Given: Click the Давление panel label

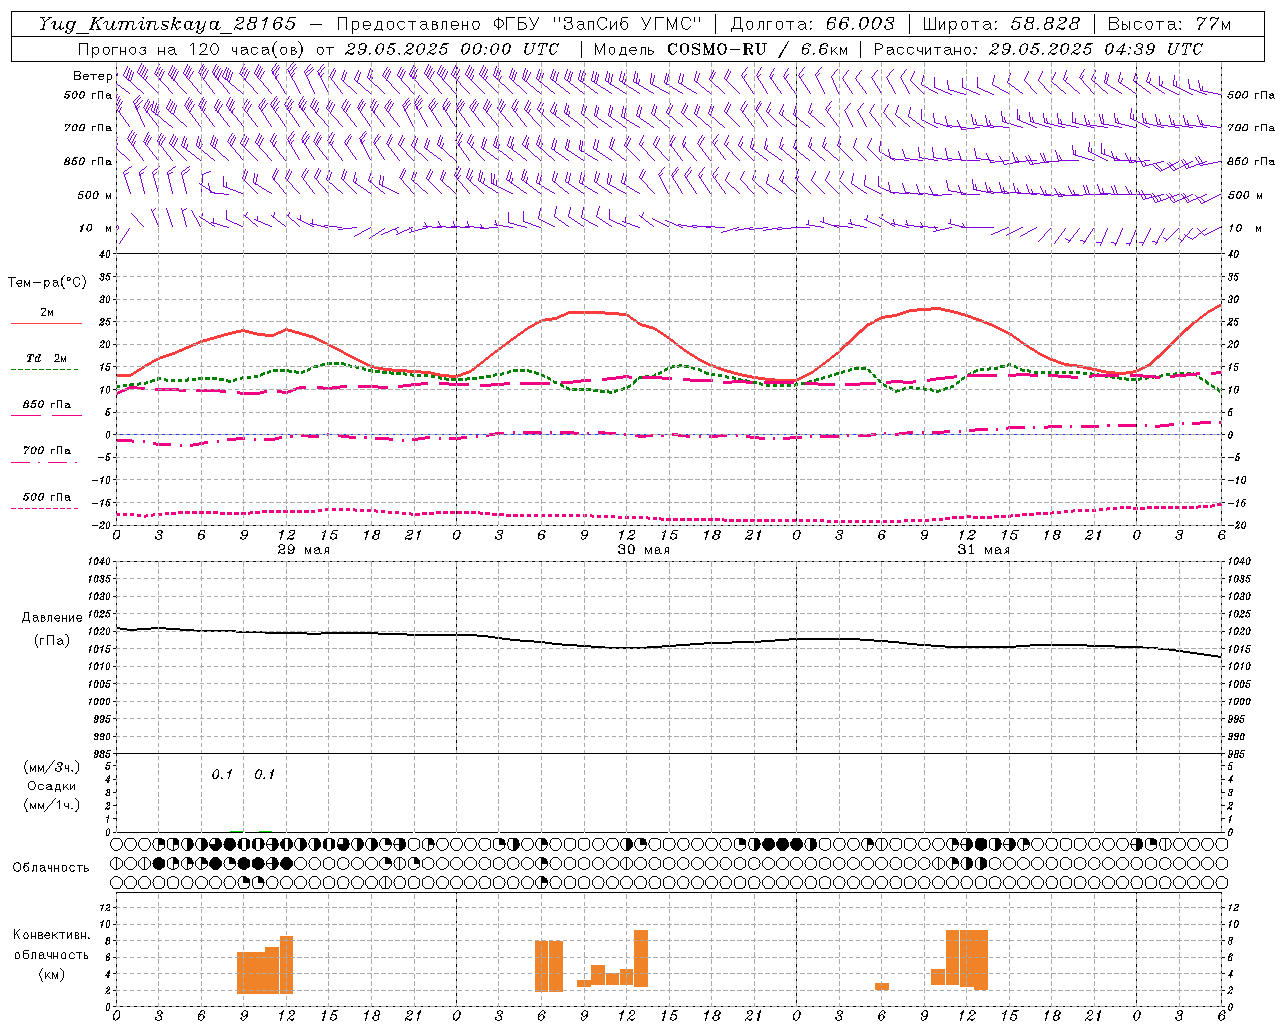Looking at the screenshot, I should point(52,618).
